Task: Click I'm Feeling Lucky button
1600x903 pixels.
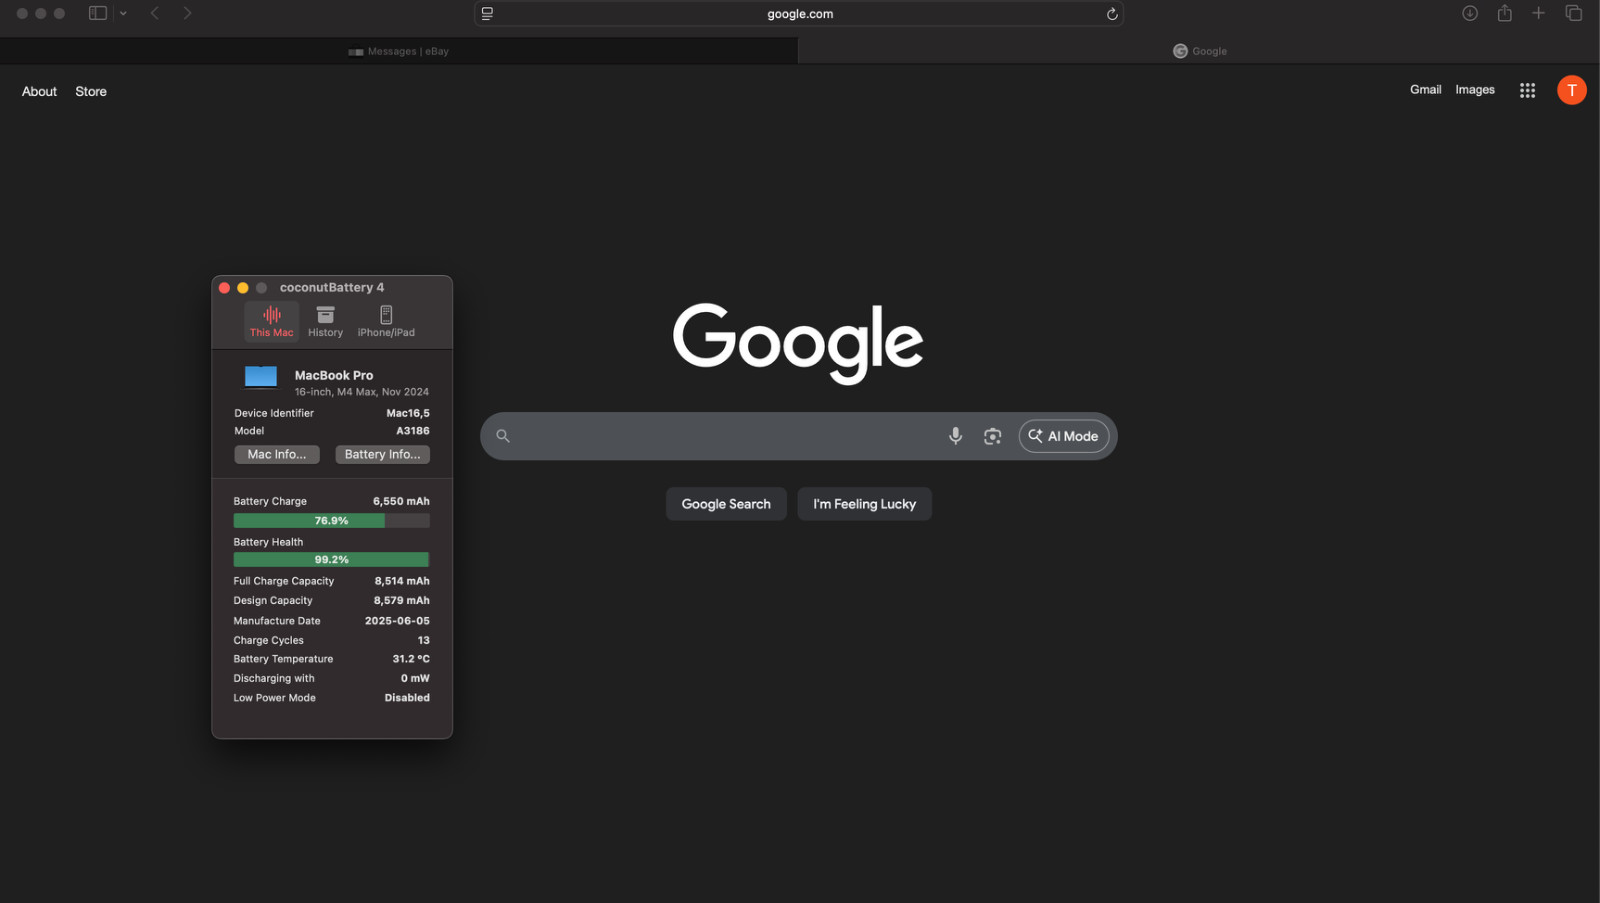Action: coord(865,504)
